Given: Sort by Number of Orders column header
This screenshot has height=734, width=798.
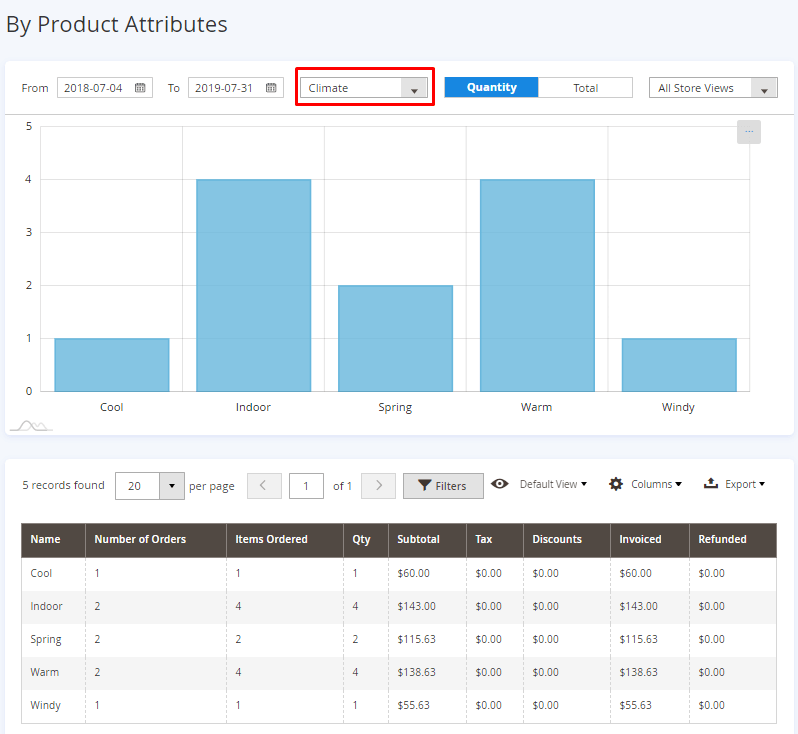Looking at the screenshot, I should tap(140, 539).
